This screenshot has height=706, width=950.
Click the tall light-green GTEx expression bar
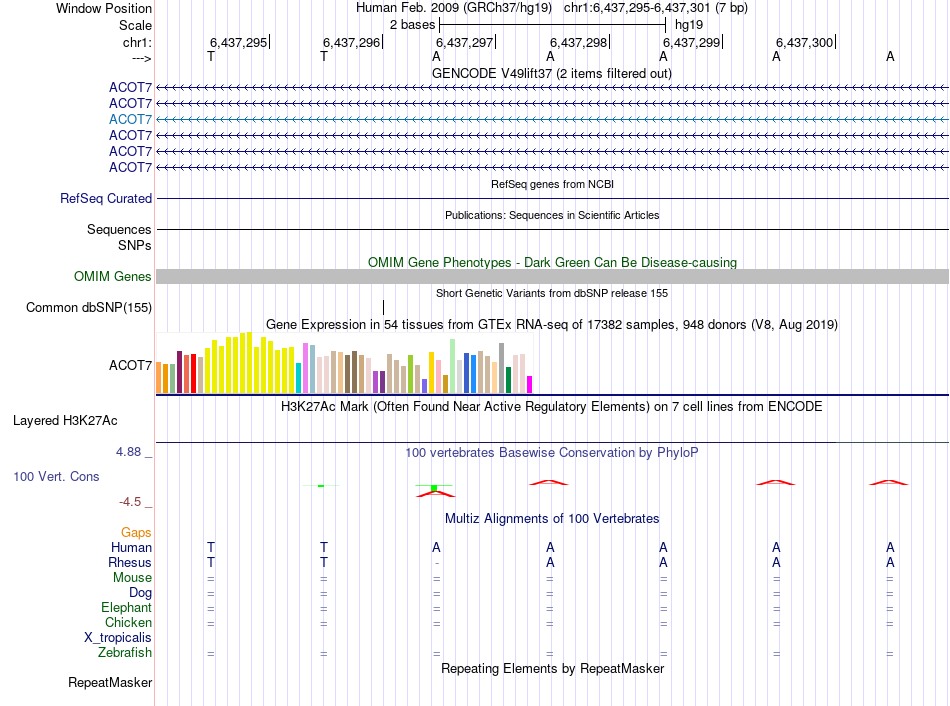coord(453,366)
